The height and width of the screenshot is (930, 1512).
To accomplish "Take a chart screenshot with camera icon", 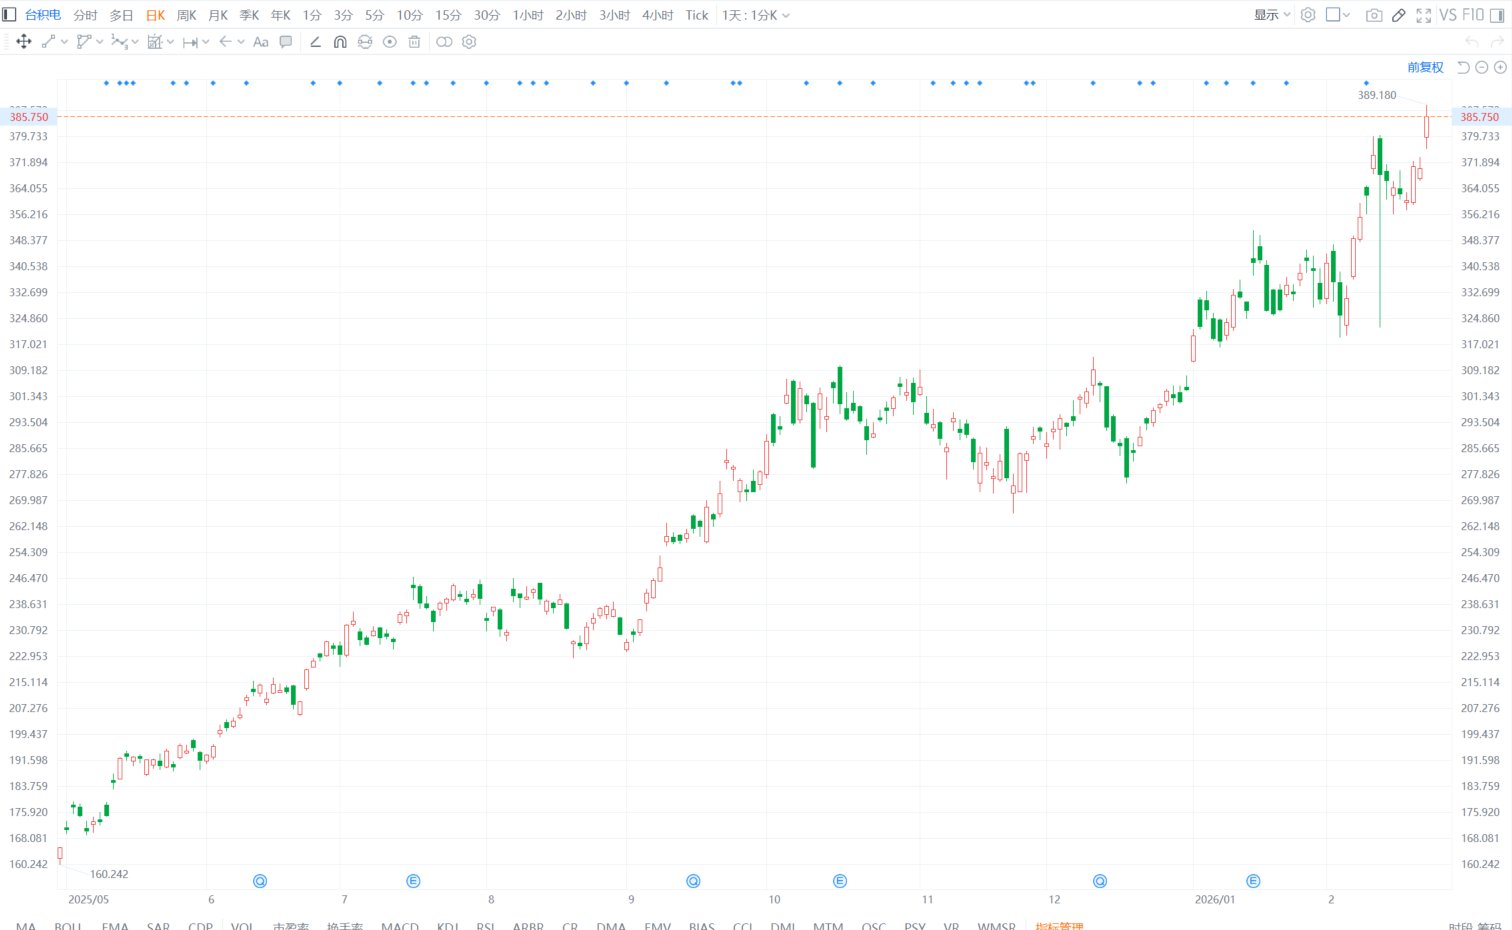I will tap(1374, 15).
